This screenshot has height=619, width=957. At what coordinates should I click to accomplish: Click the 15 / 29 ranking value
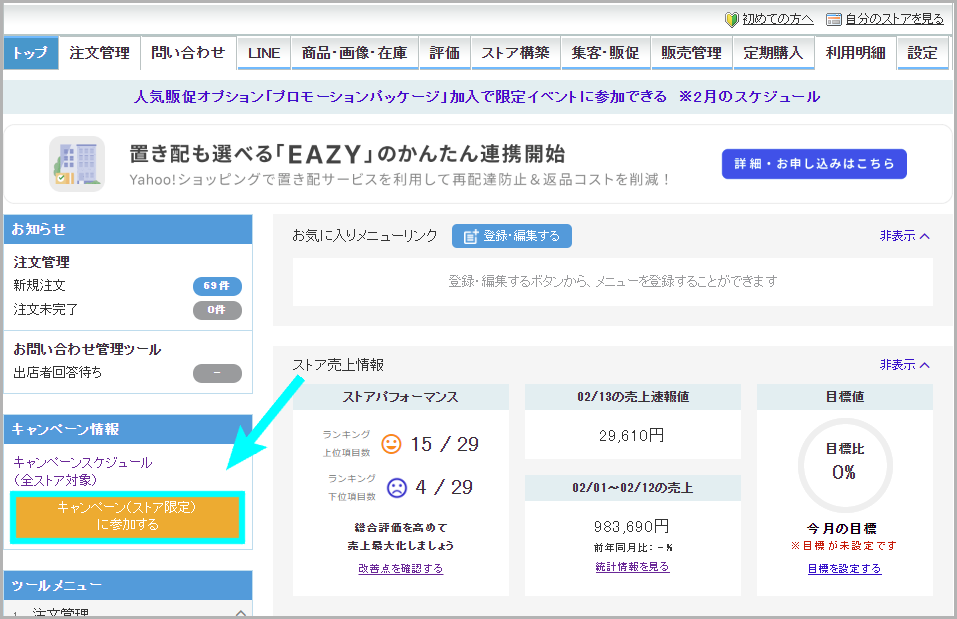point(444,444)
